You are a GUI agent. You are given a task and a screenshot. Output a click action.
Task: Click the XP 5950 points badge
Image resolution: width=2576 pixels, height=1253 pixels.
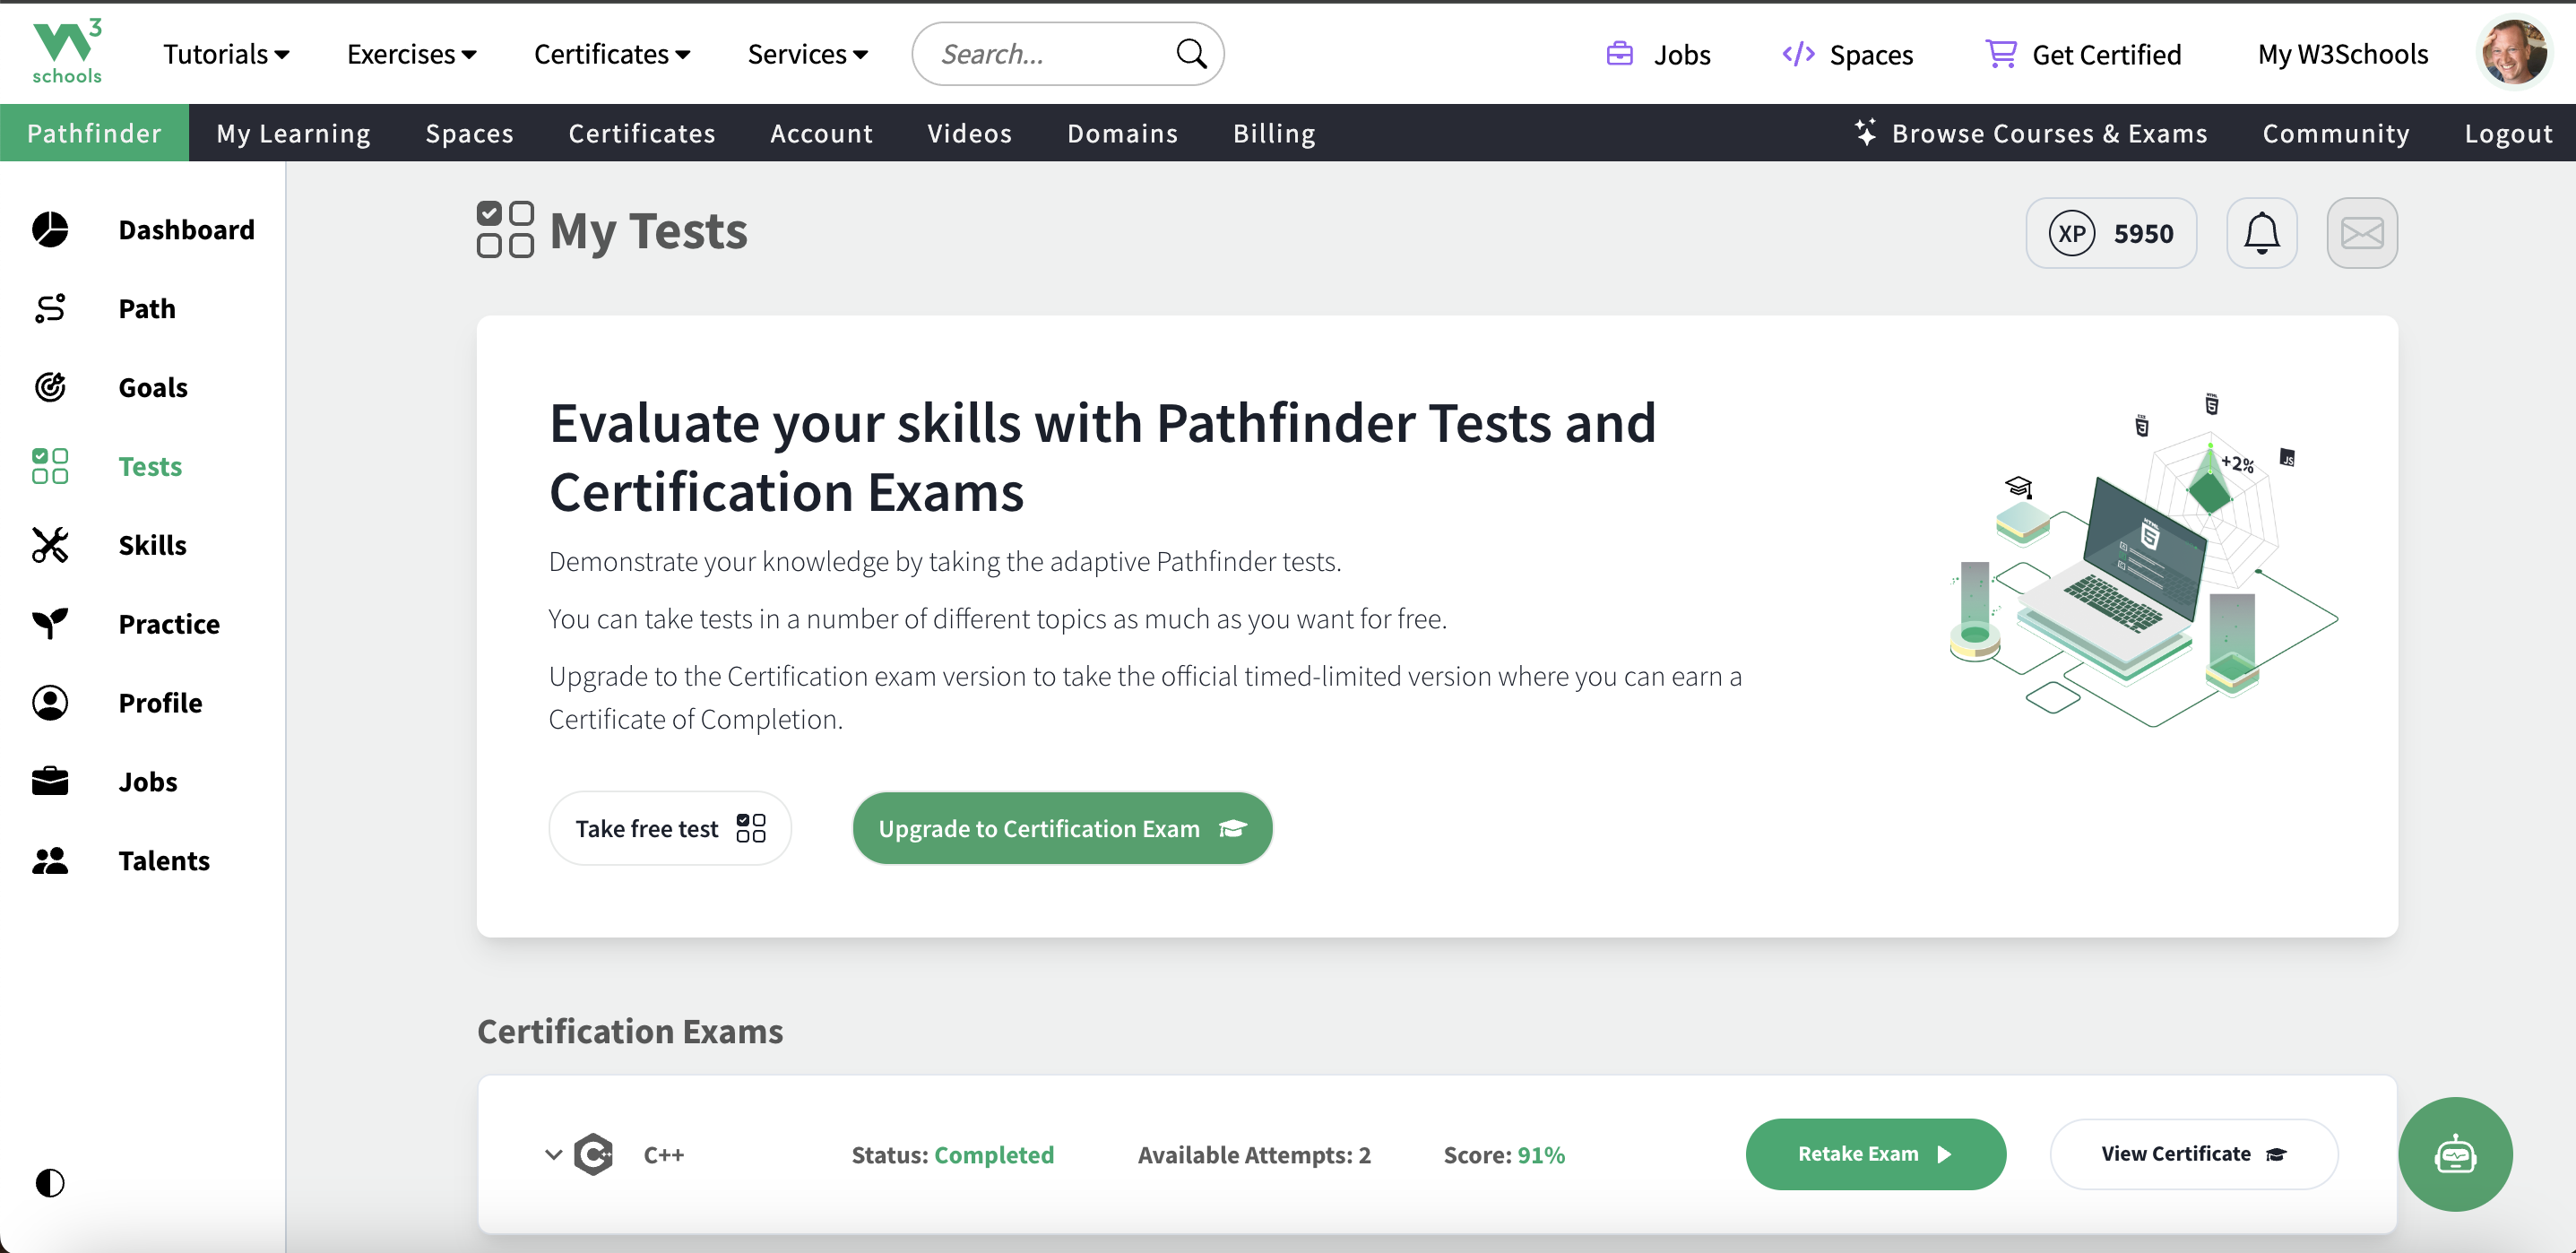[x=2110, y=233]
